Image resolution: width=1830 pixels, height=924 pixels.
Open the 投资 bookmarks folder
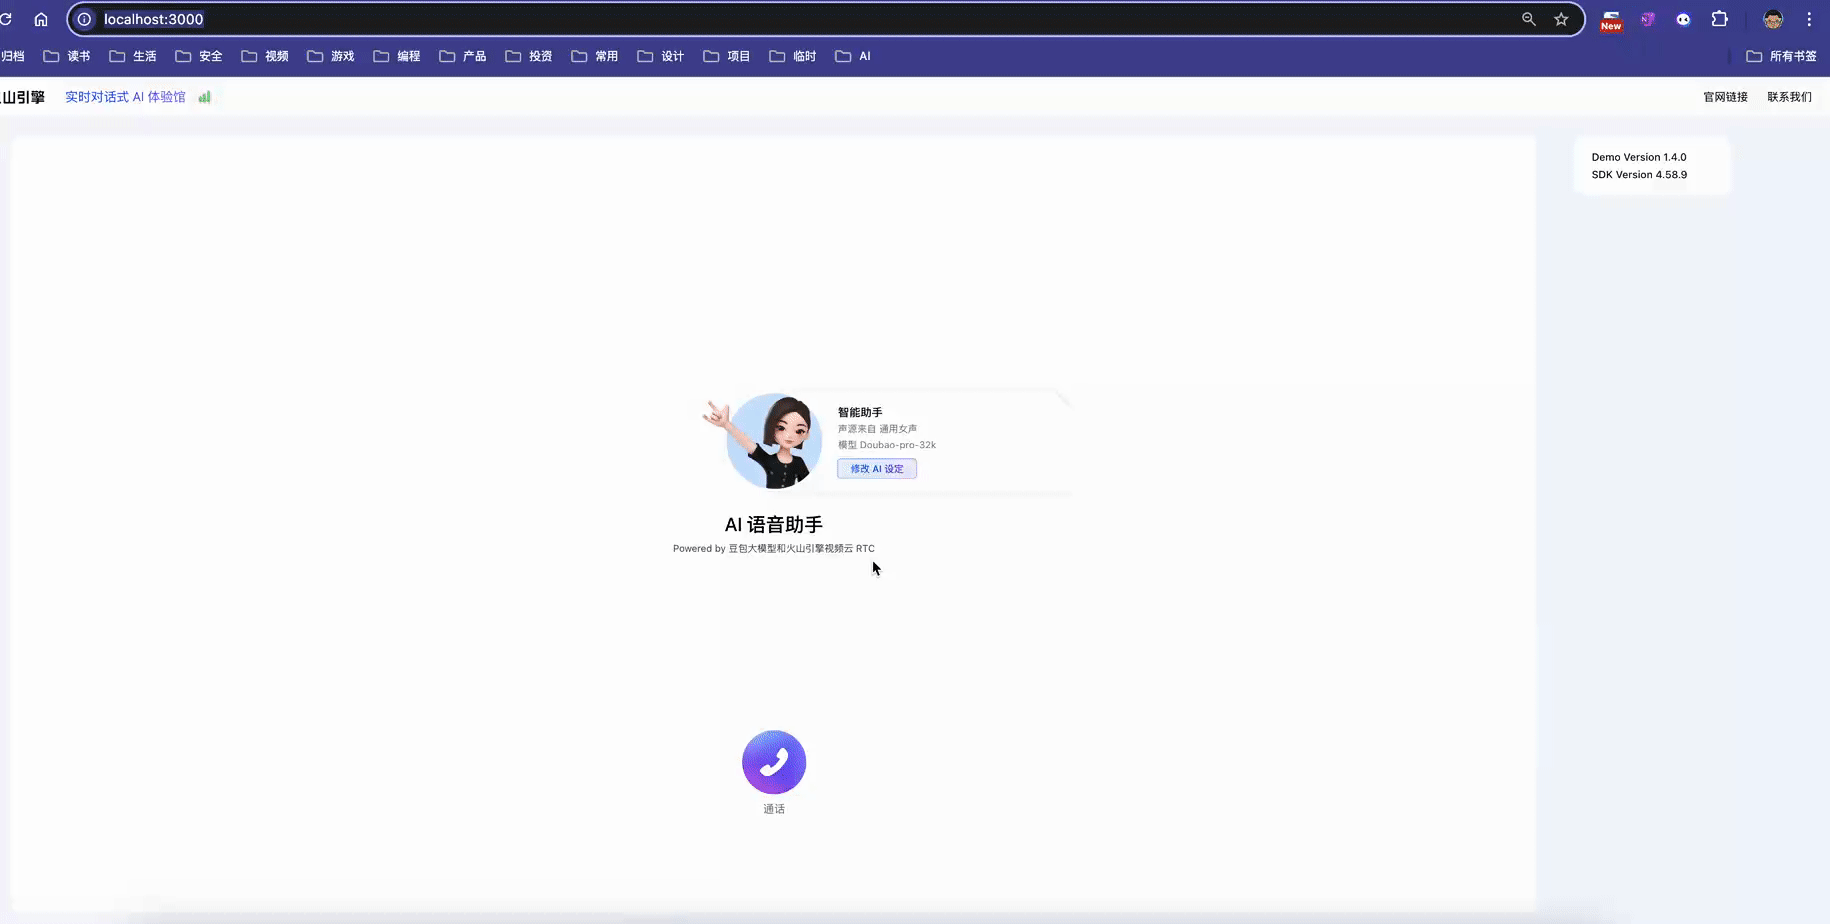(x=529, y=56)
